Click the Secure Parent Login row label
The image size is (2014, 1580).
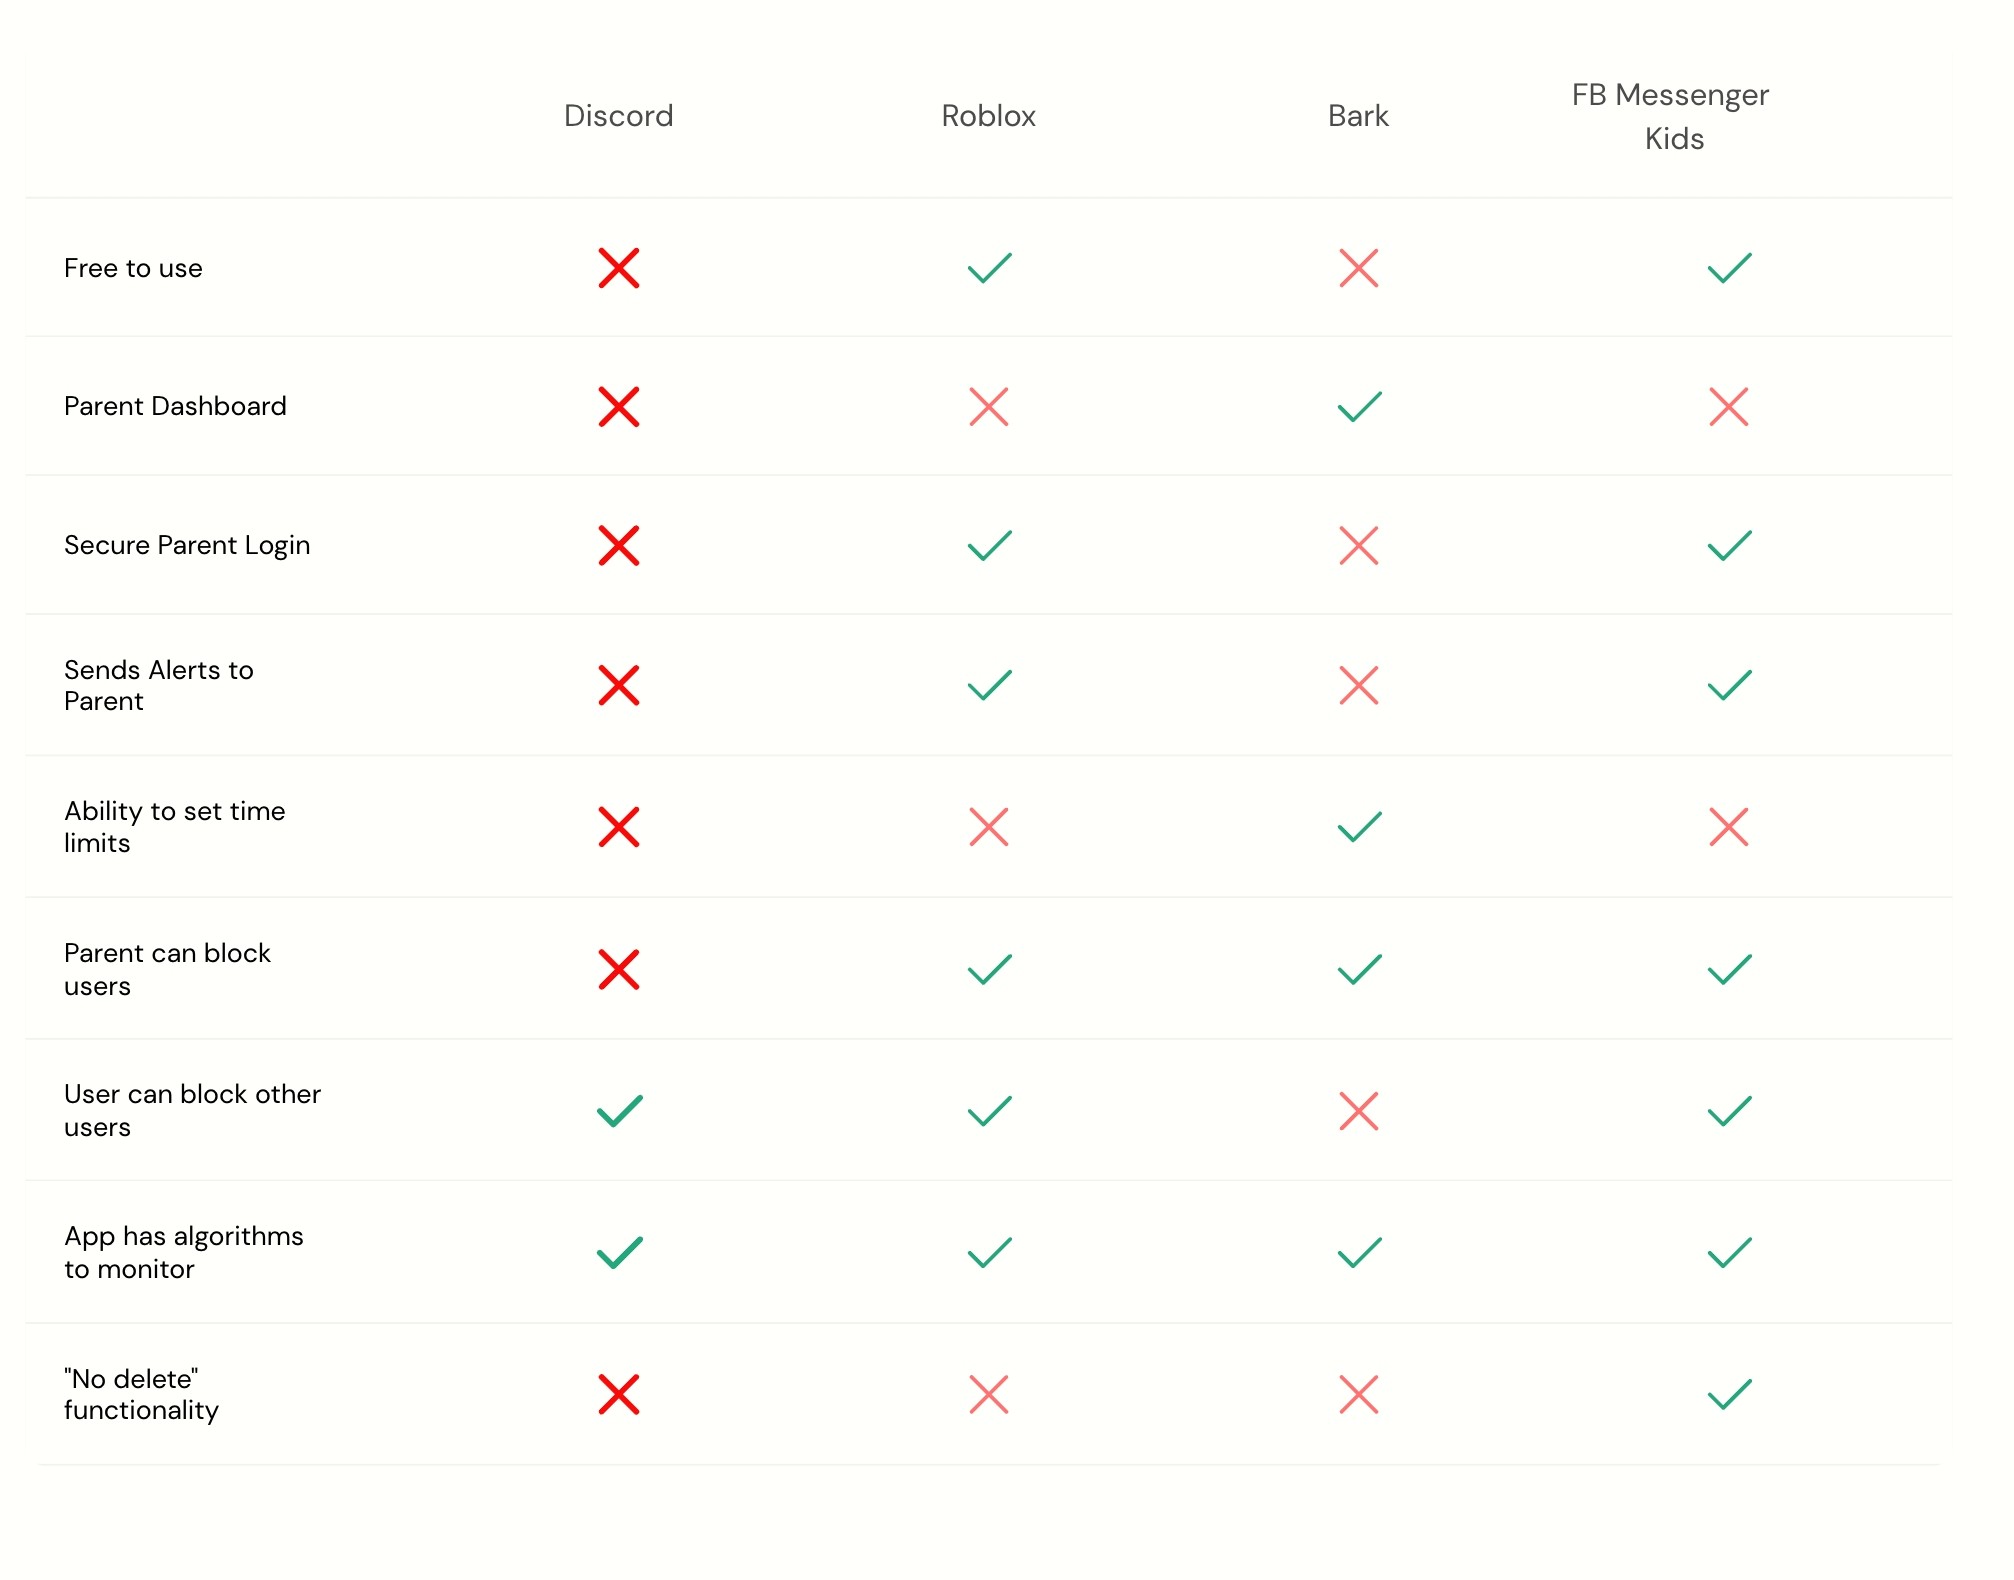pos(187,545)
